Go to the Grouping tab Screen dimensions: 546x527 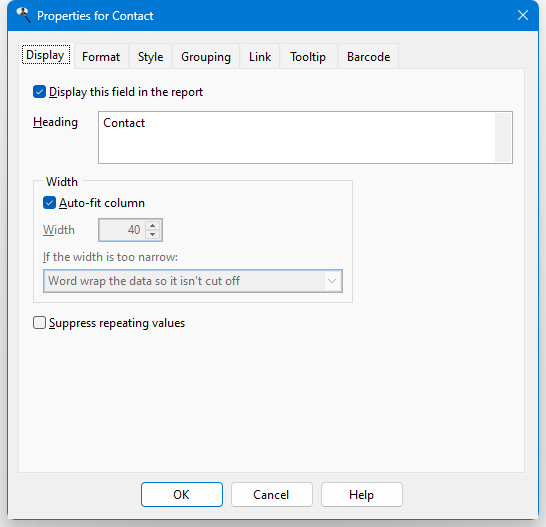click(x=206, y=56)
